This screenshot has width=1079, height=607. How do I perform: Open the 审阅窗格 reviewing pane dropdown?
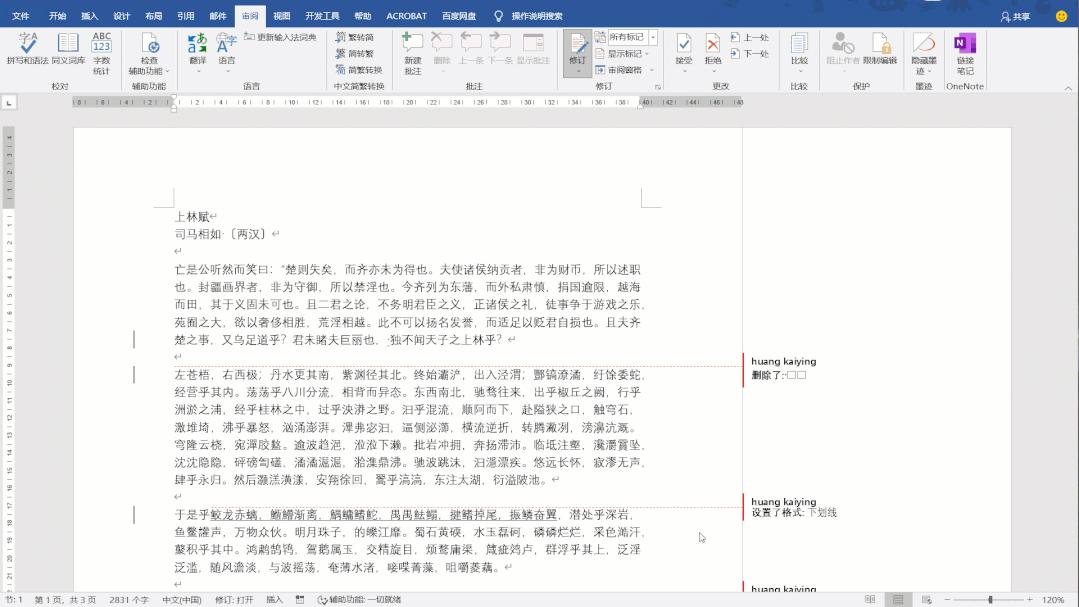pyautogui.click(x=622, y=70)
